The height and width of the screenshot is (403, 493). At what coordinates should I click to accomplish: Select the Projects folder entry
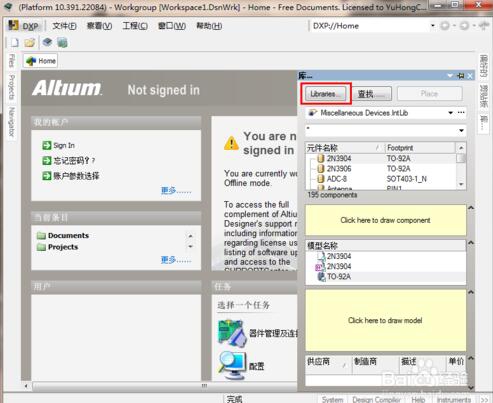(x=57, y=247)
